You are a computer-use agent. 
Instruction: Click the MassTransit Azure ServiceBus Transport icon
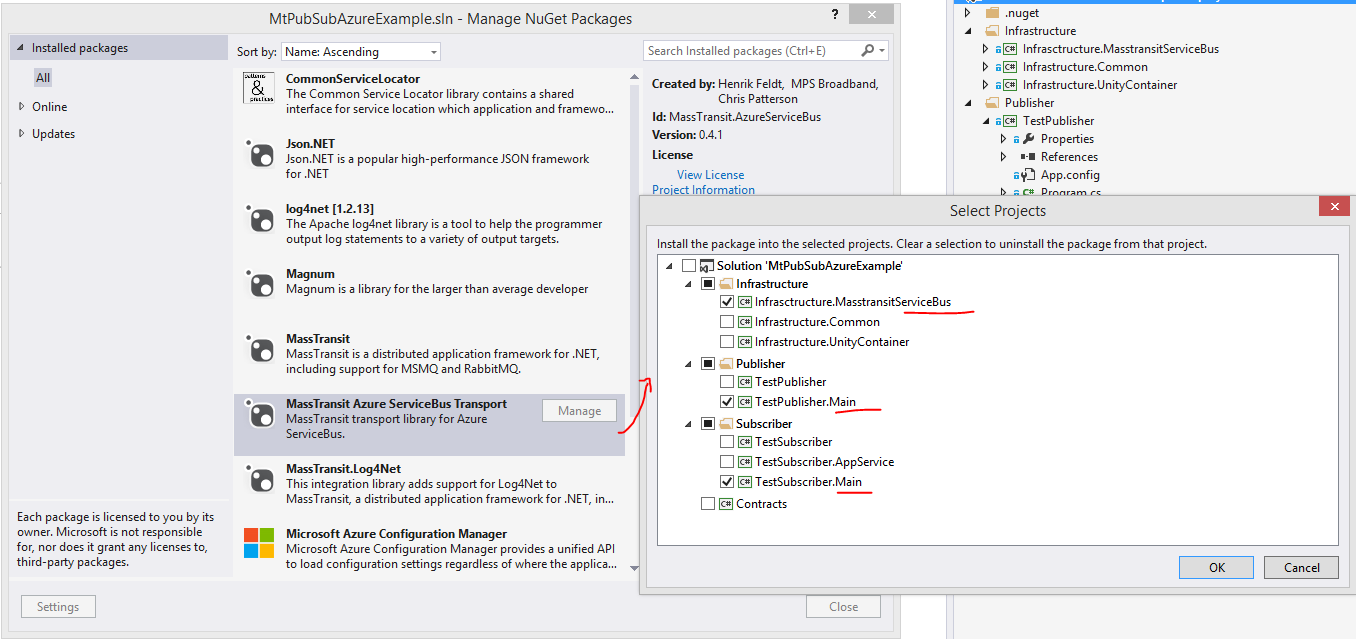tap(259, 414)
